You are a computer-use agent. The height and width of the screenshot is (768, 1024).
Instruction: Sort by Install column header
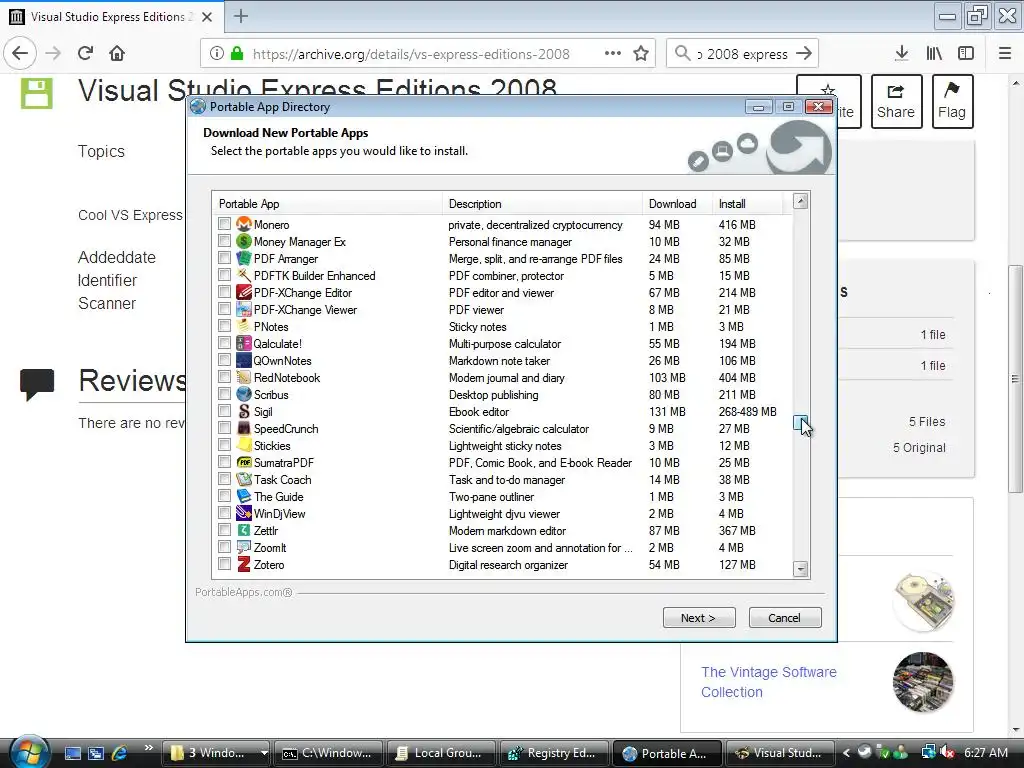(747, 204)
